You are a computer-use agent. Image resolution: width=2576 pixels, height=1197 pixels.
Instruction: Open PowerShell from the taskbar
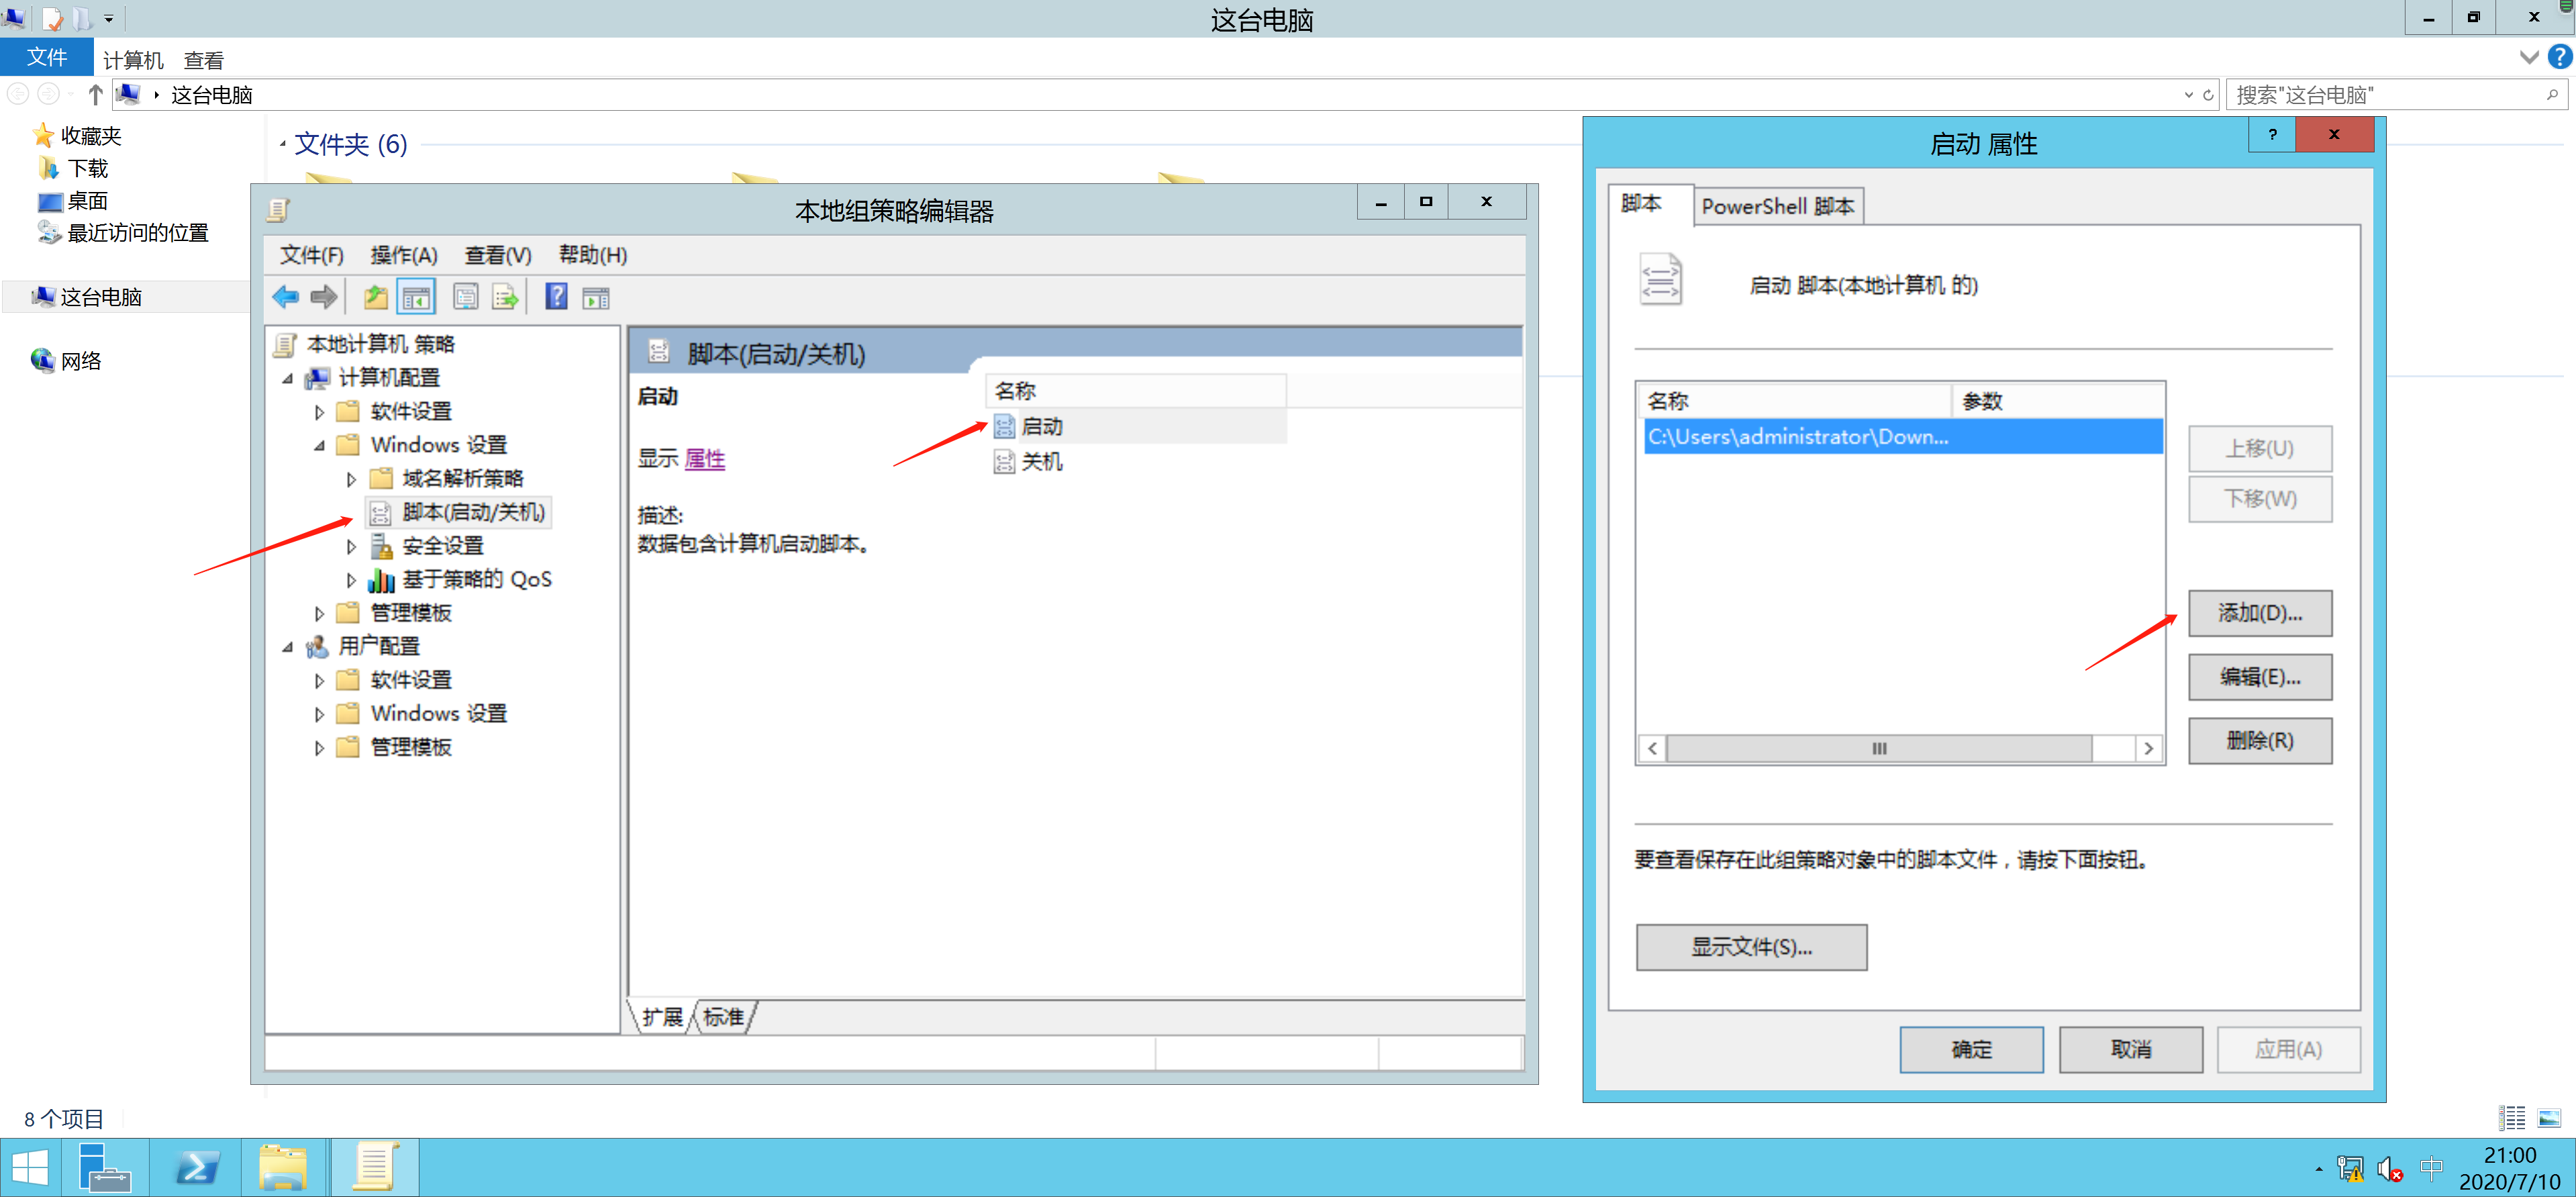tap(196, 1167)
